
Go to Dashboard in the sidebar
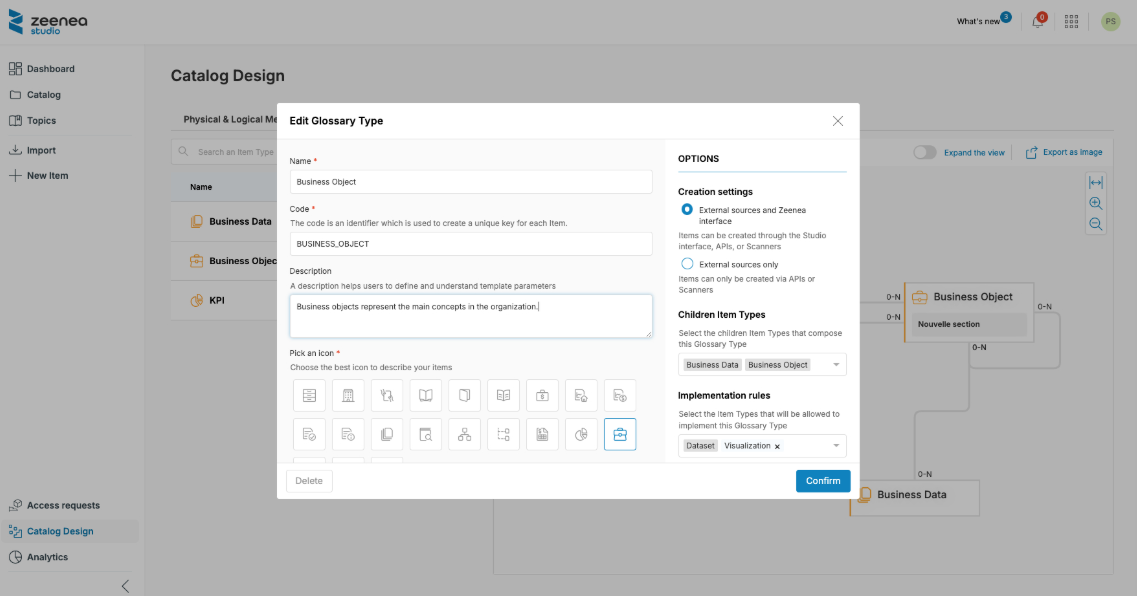click(50, 69)
